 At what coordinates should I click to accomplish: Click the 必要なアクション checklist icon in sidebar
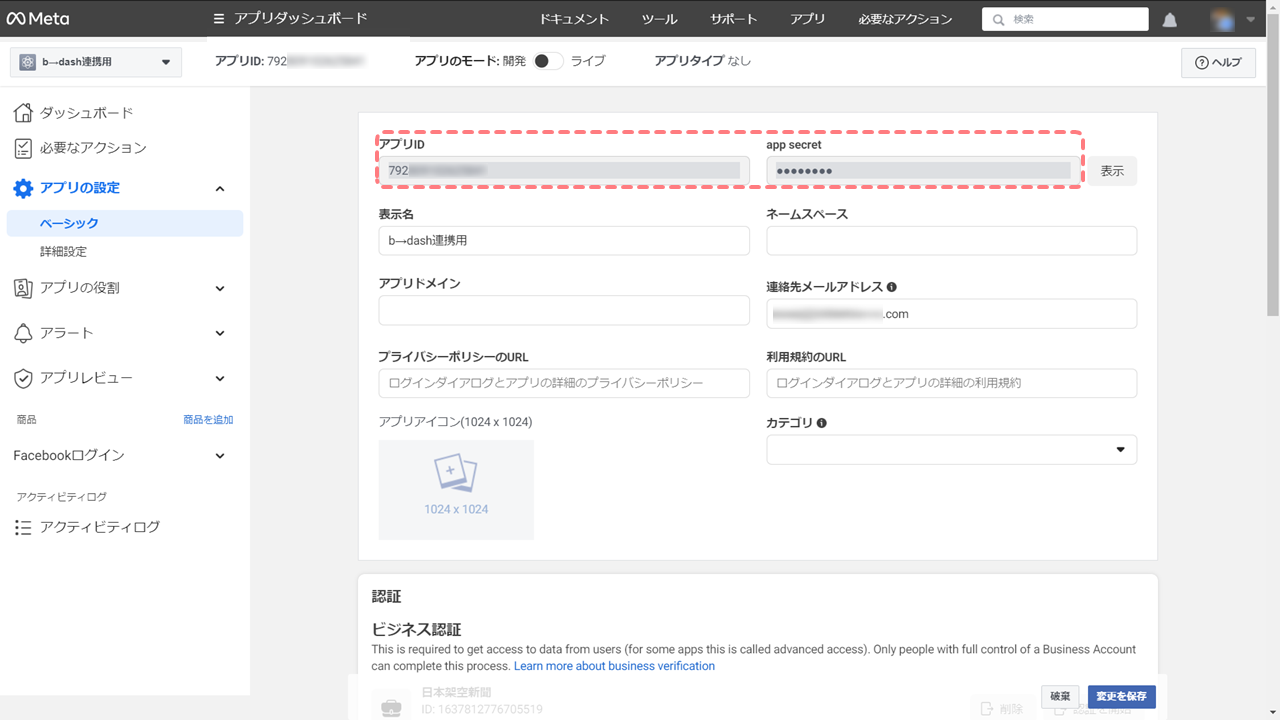(x=23, y=148)
